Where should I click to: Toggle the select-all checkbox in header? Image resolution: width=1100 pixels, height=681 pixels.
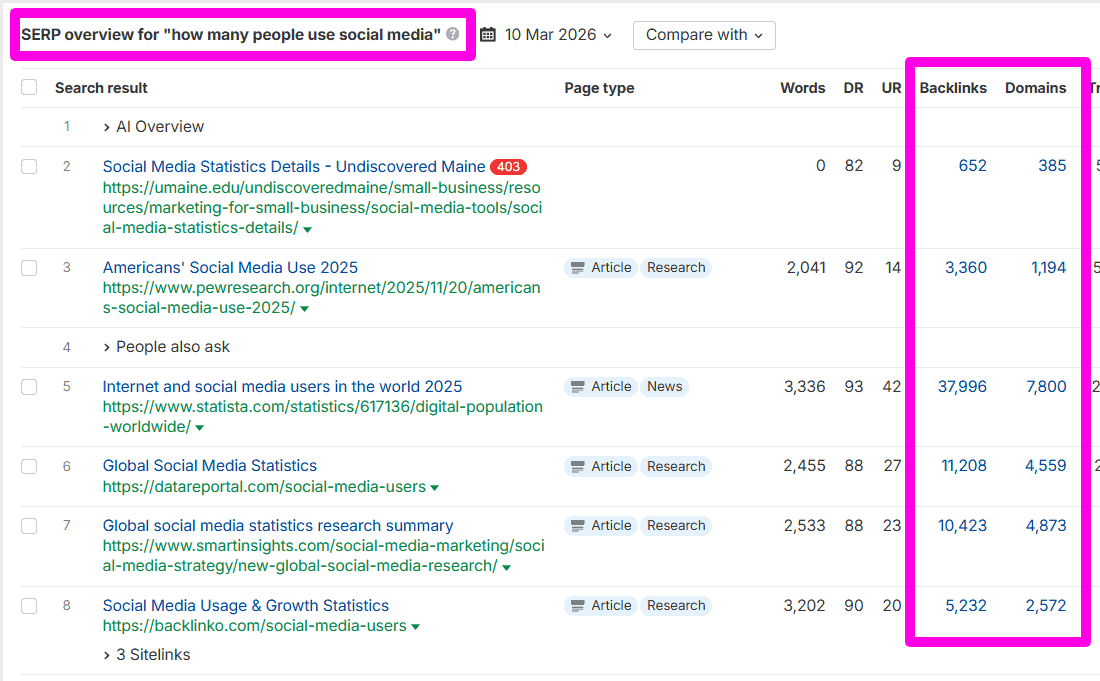click(x=29, y=87)
